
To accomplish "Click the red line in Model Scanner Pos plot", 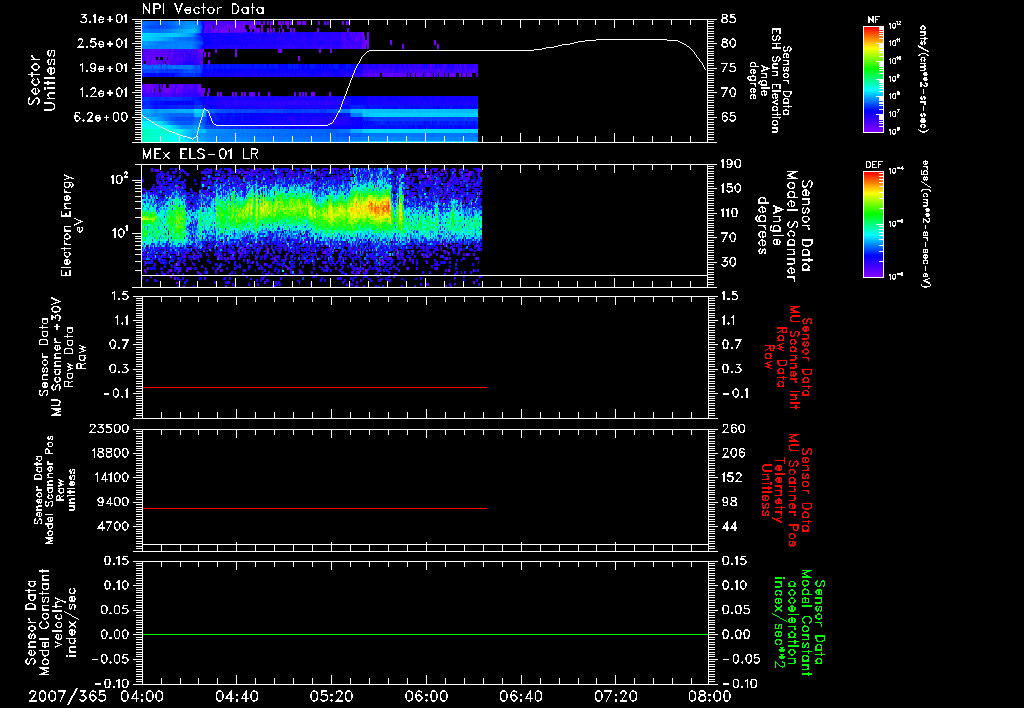I will coord(314,508).
